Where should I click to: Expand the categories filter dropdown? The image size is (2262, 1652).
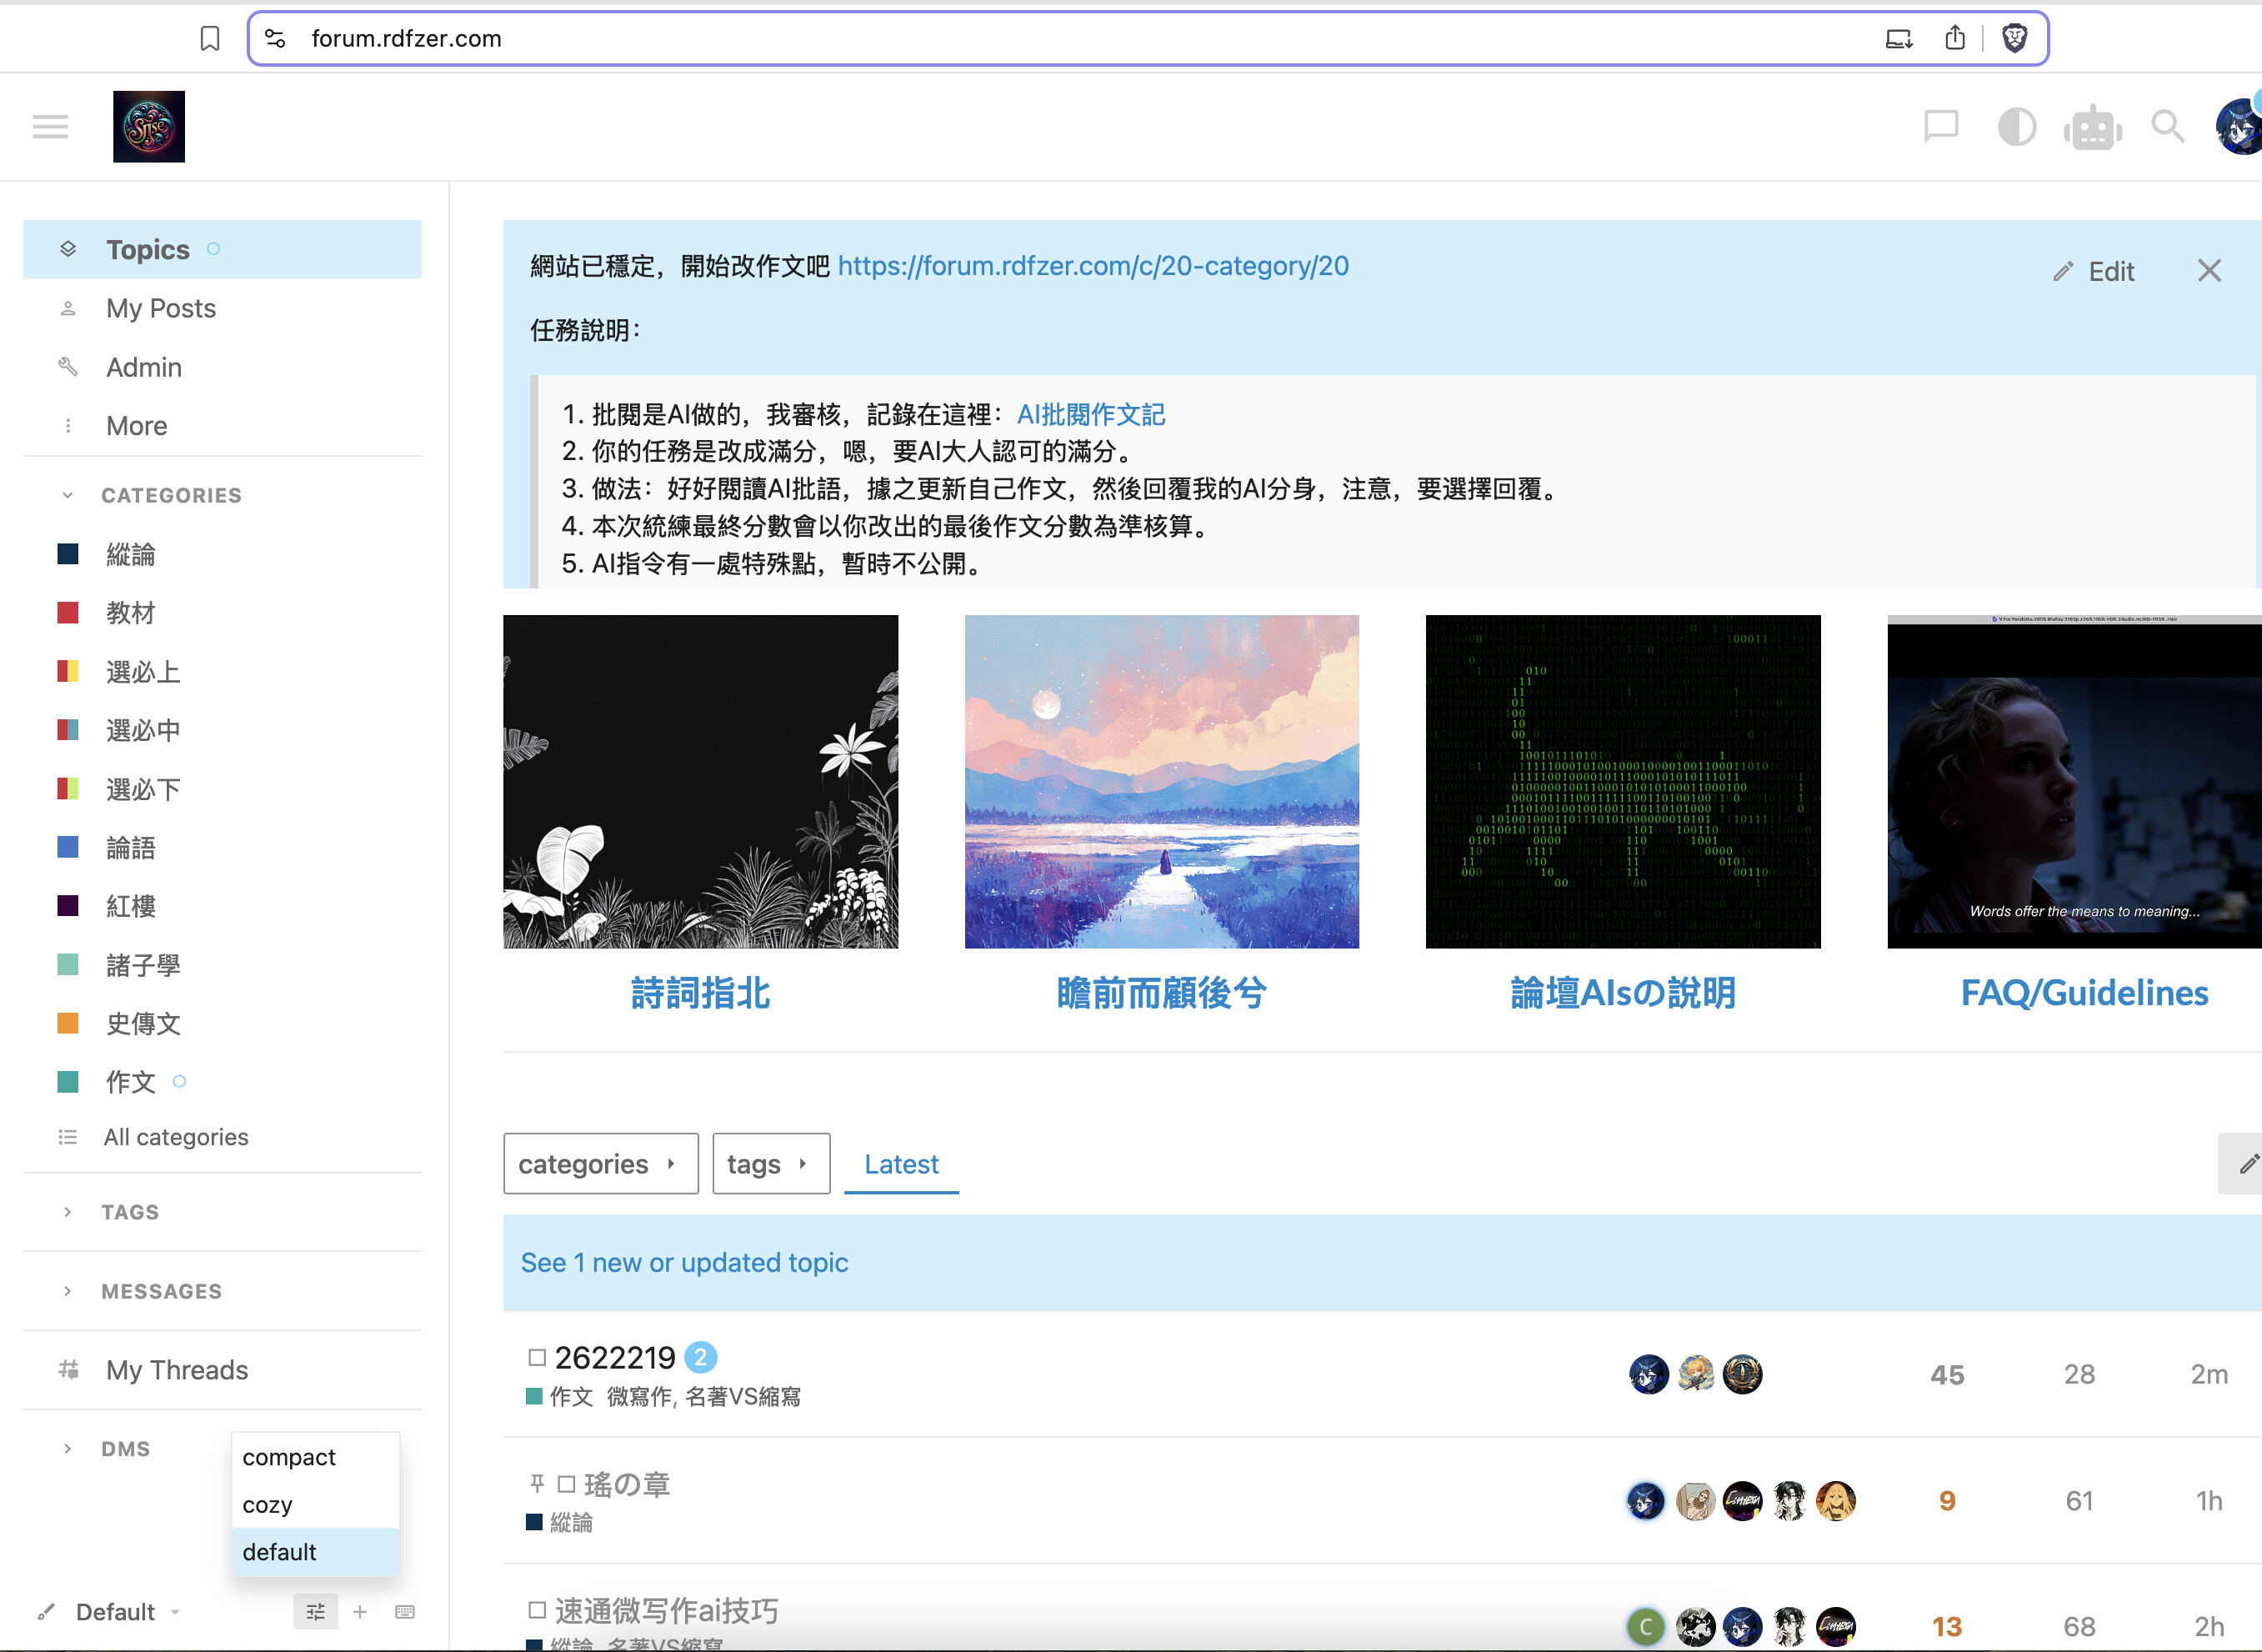pyautogui.click(x=600, y=1163)
